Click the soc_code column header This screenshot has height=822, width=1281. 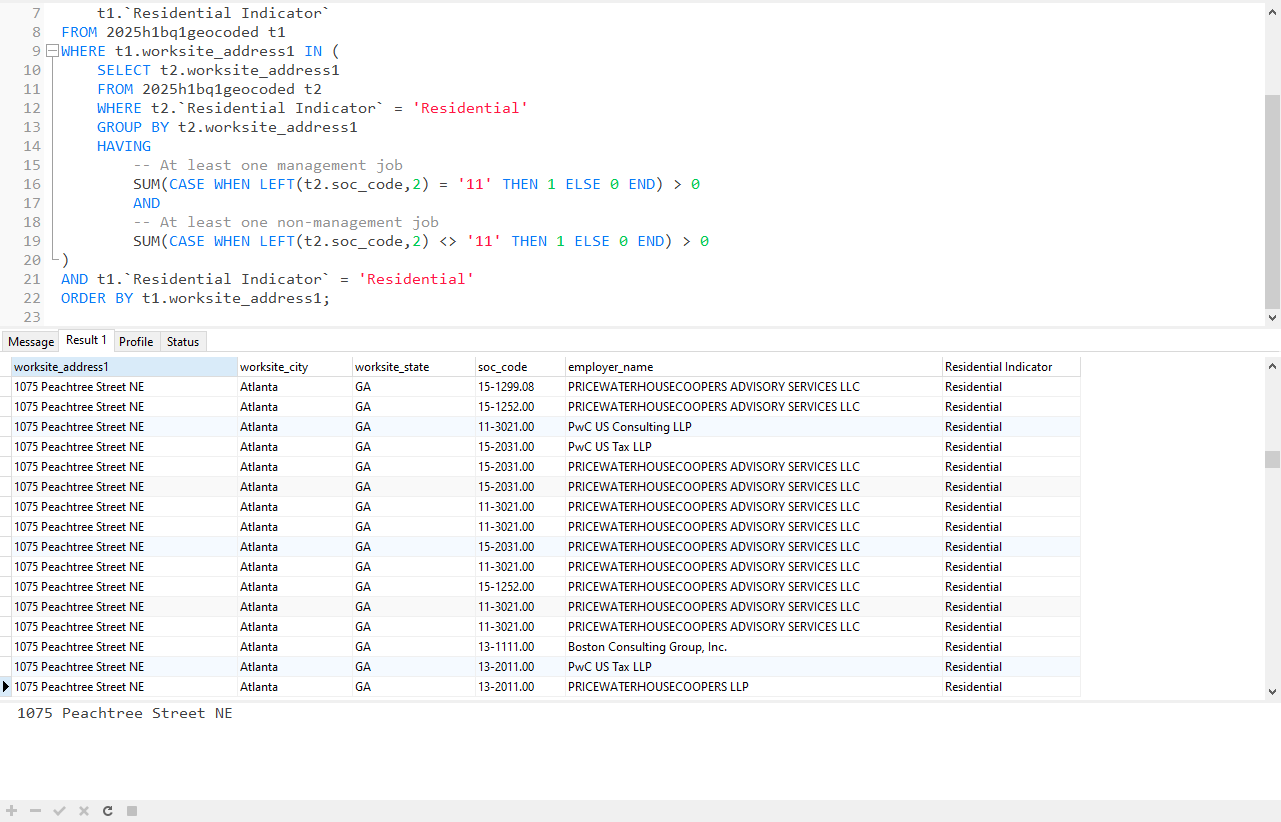(520, 367)
